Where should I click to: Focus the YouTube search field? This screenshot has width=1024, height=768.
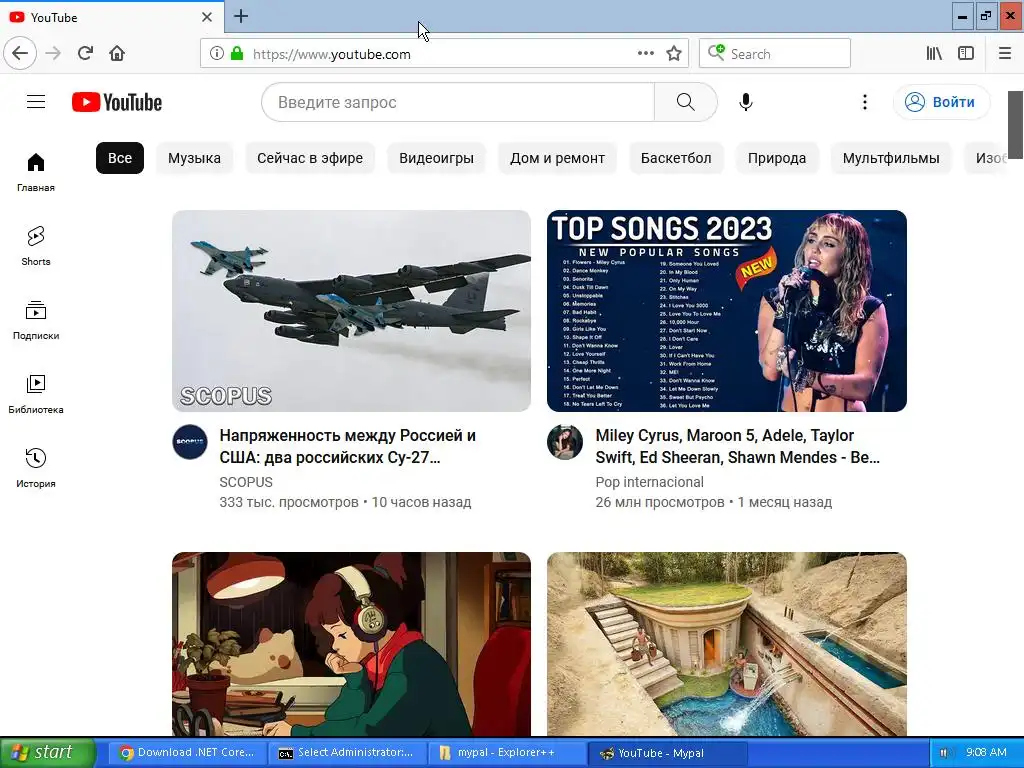tap(458, 102)
